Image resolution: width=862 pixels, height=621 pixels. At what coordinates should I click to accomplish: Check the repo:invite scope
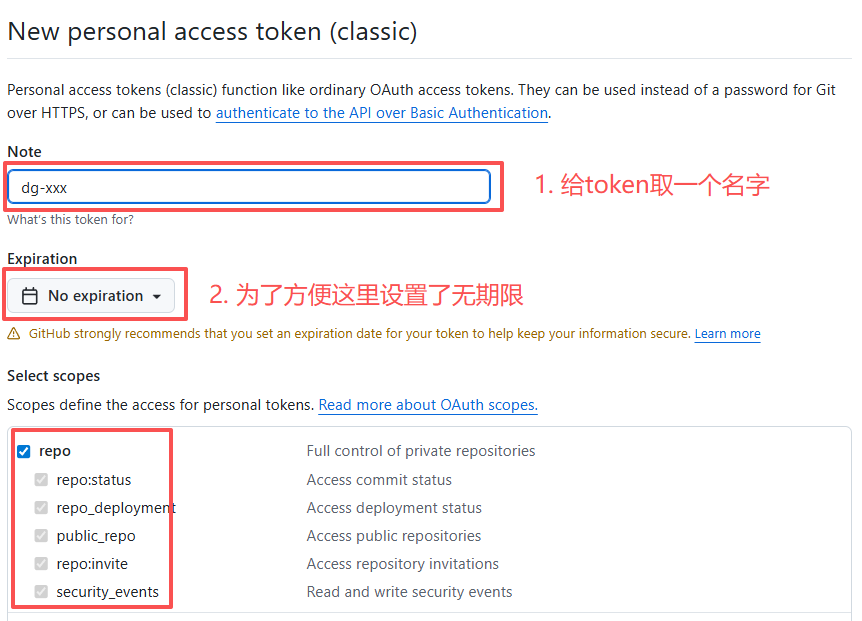pos(41,563)
